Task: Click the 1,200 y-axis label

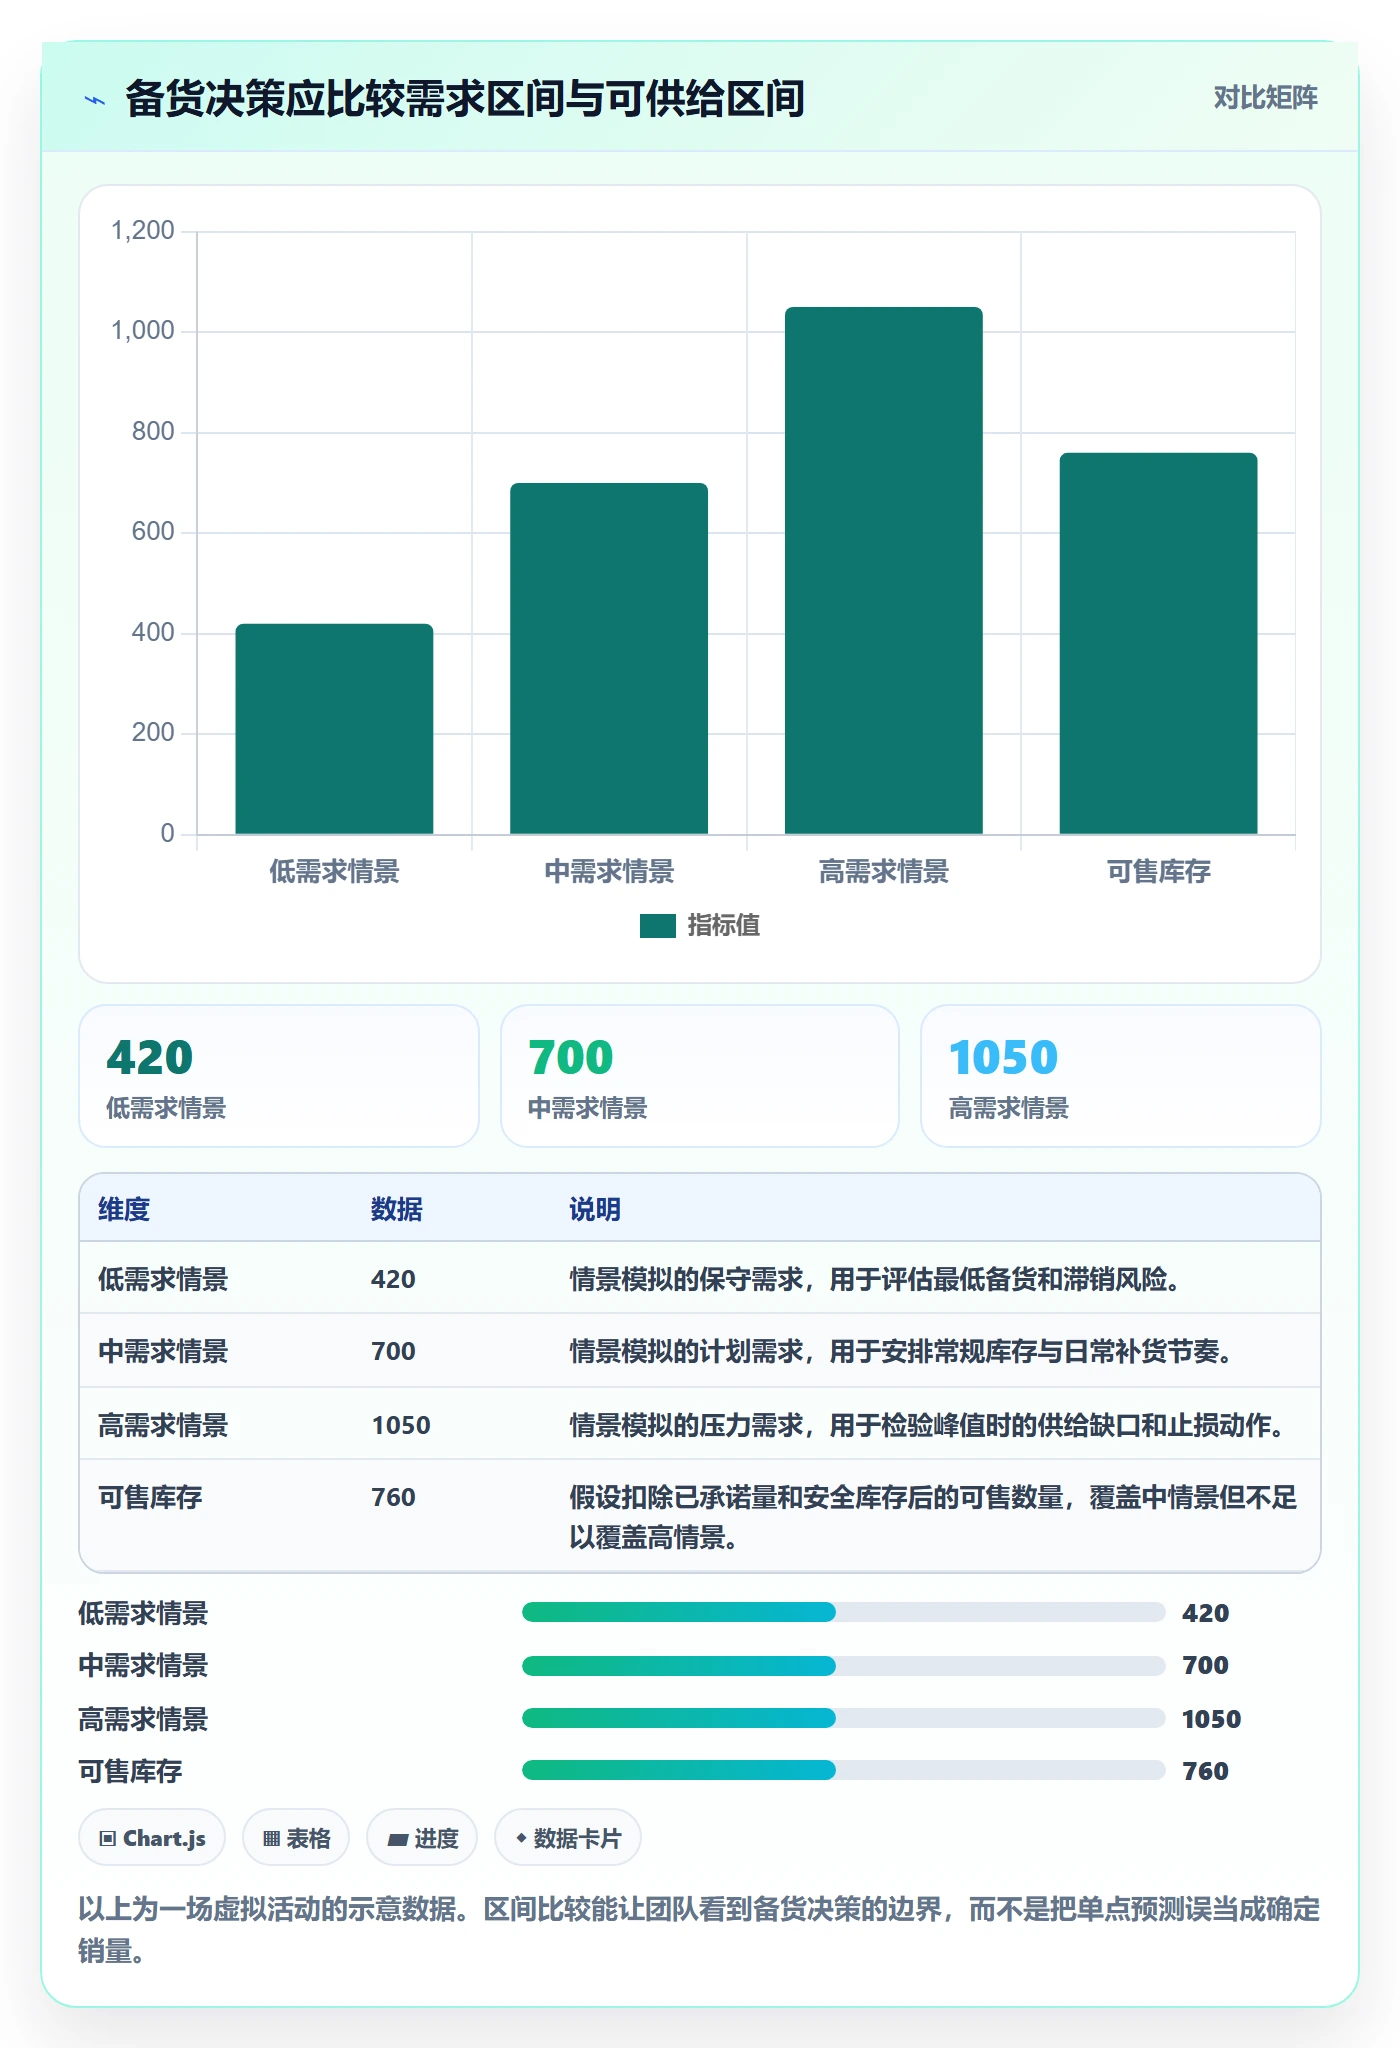Action: click(x=142, y=231)
